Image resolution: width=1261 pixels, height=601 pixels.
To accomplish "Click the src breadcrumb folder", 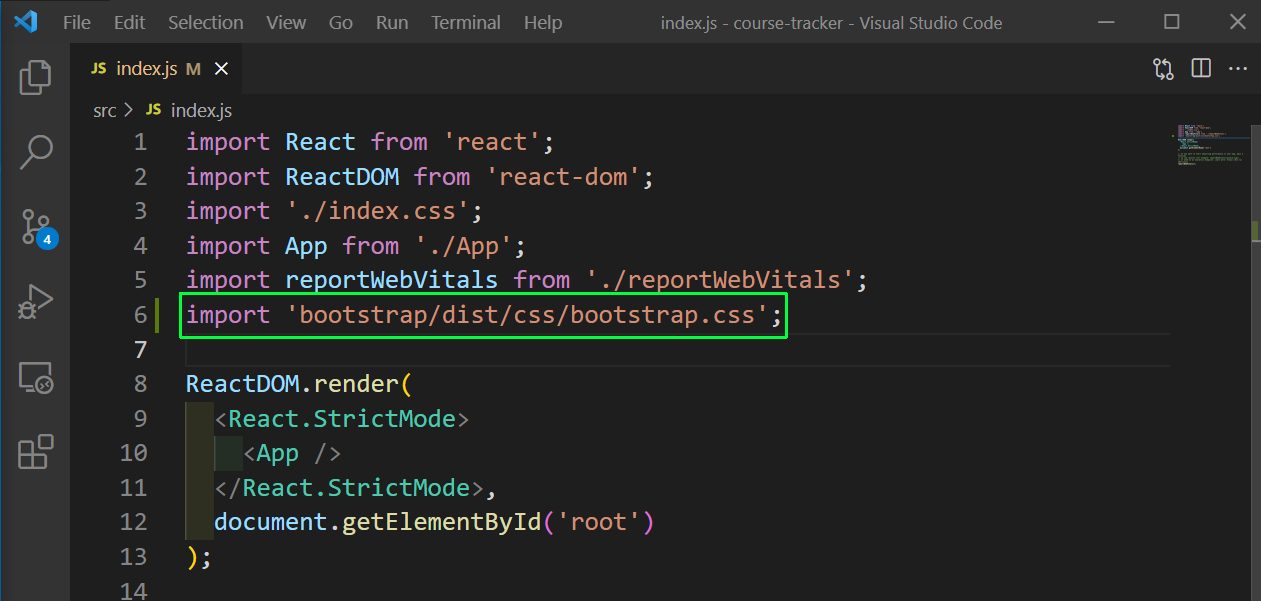I will [x=105, y=111].
